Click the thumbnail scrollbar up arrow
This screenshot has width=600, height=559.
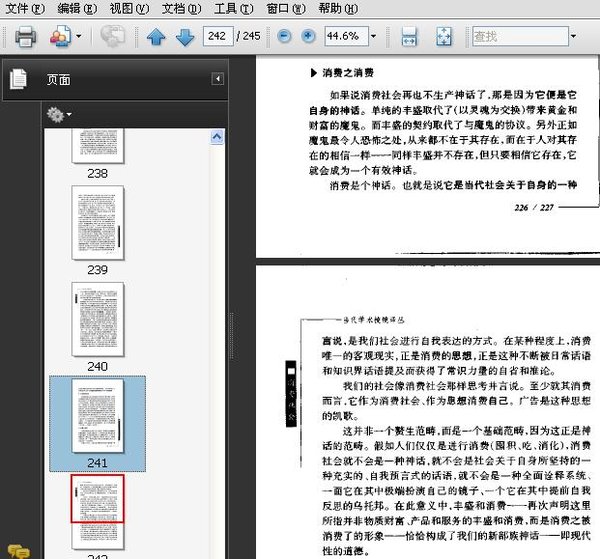click(x=217, y=137)
